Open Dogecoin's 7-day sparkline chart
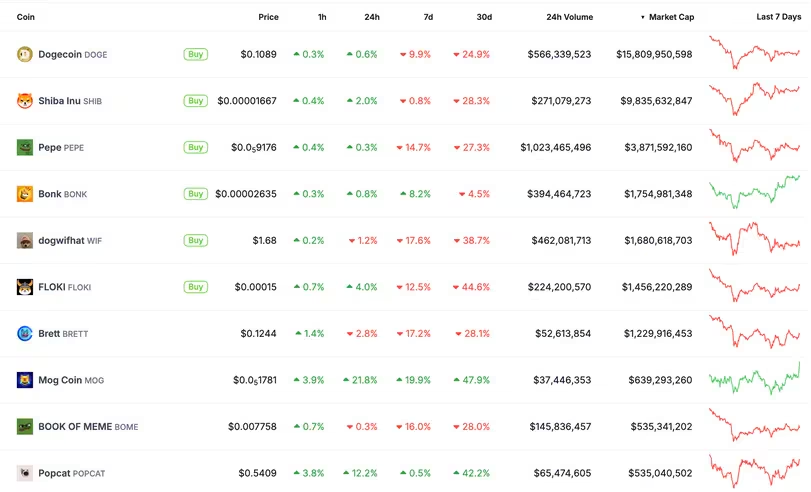This screenshot has height=492, width=811. pos(754,53)
